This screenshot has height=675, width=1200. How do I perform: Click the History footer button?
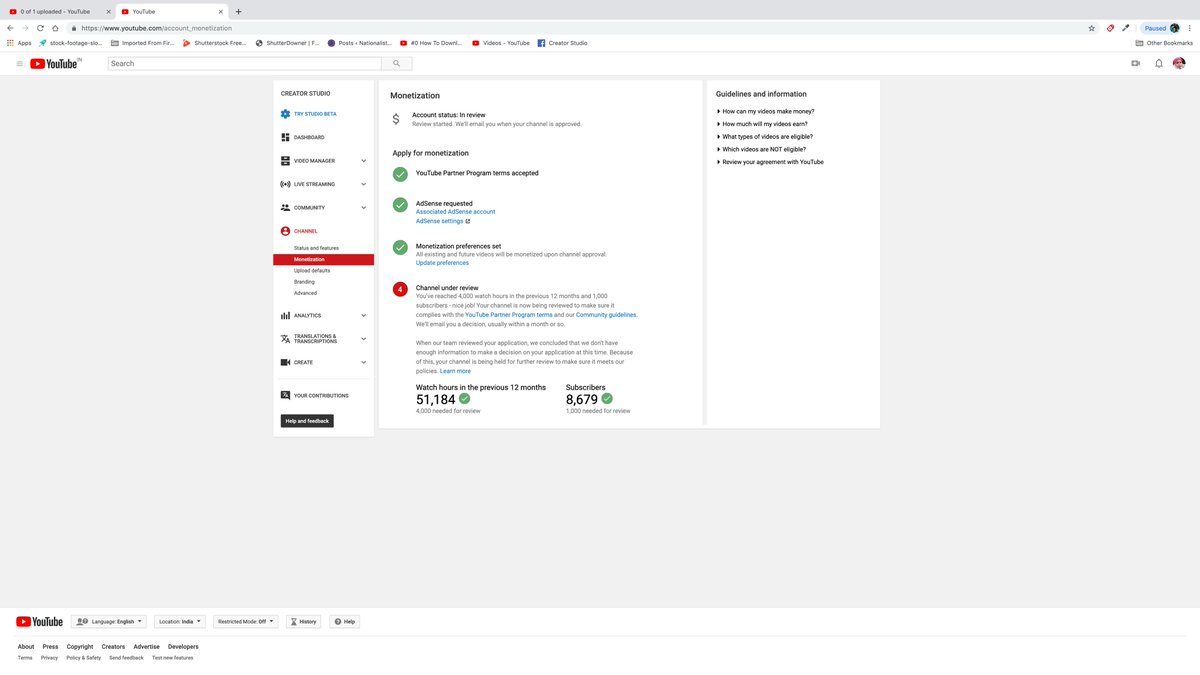(304, 621)
